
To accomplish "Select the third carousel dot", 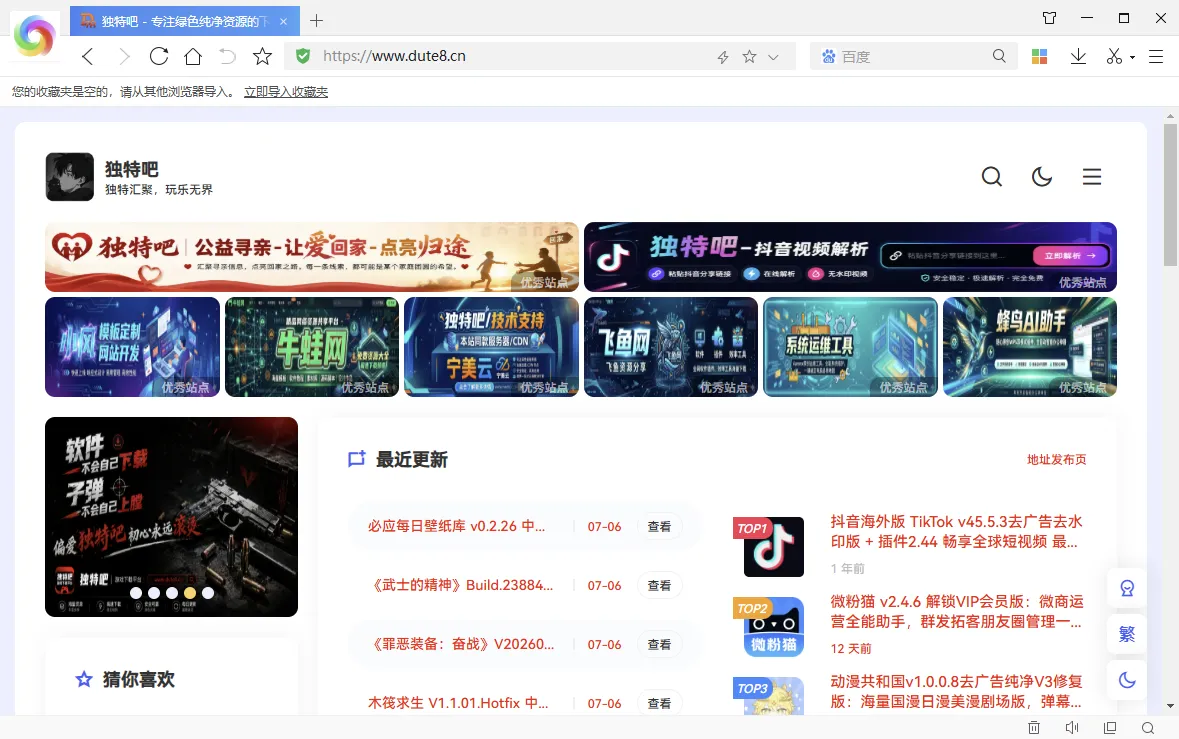I will [x=172, y=593].
